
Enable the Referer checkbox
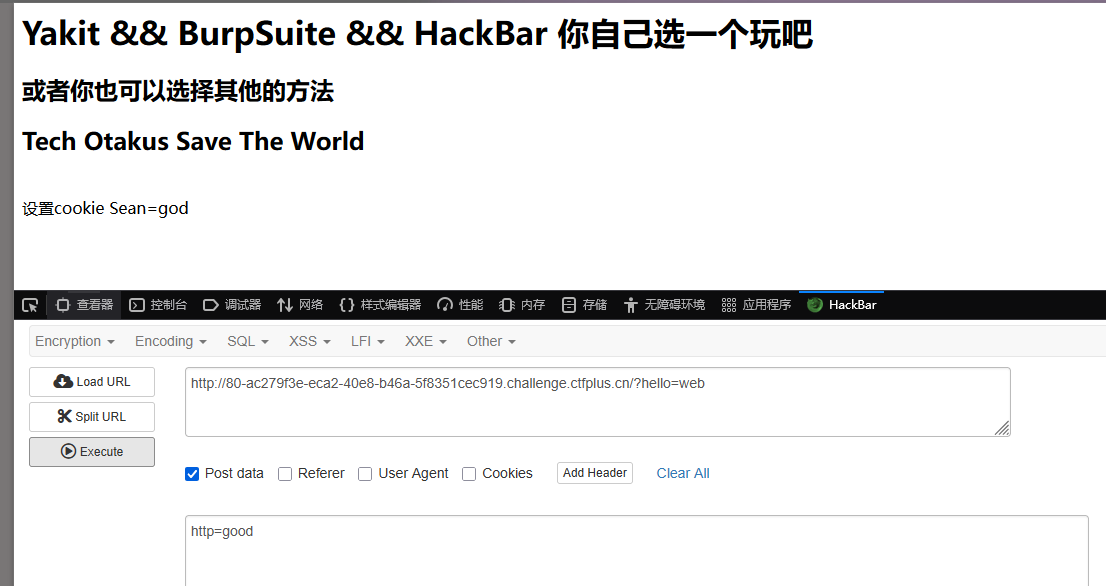[285, 474]
